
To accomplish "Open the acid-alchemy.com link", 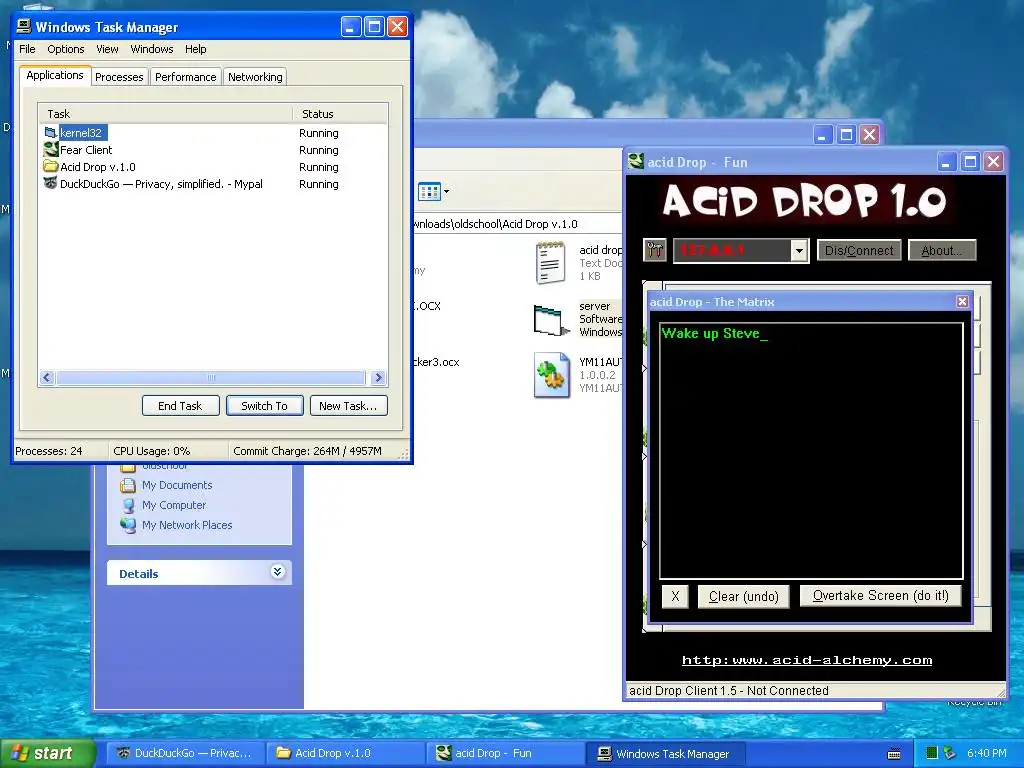I will [x=807, y=660].
